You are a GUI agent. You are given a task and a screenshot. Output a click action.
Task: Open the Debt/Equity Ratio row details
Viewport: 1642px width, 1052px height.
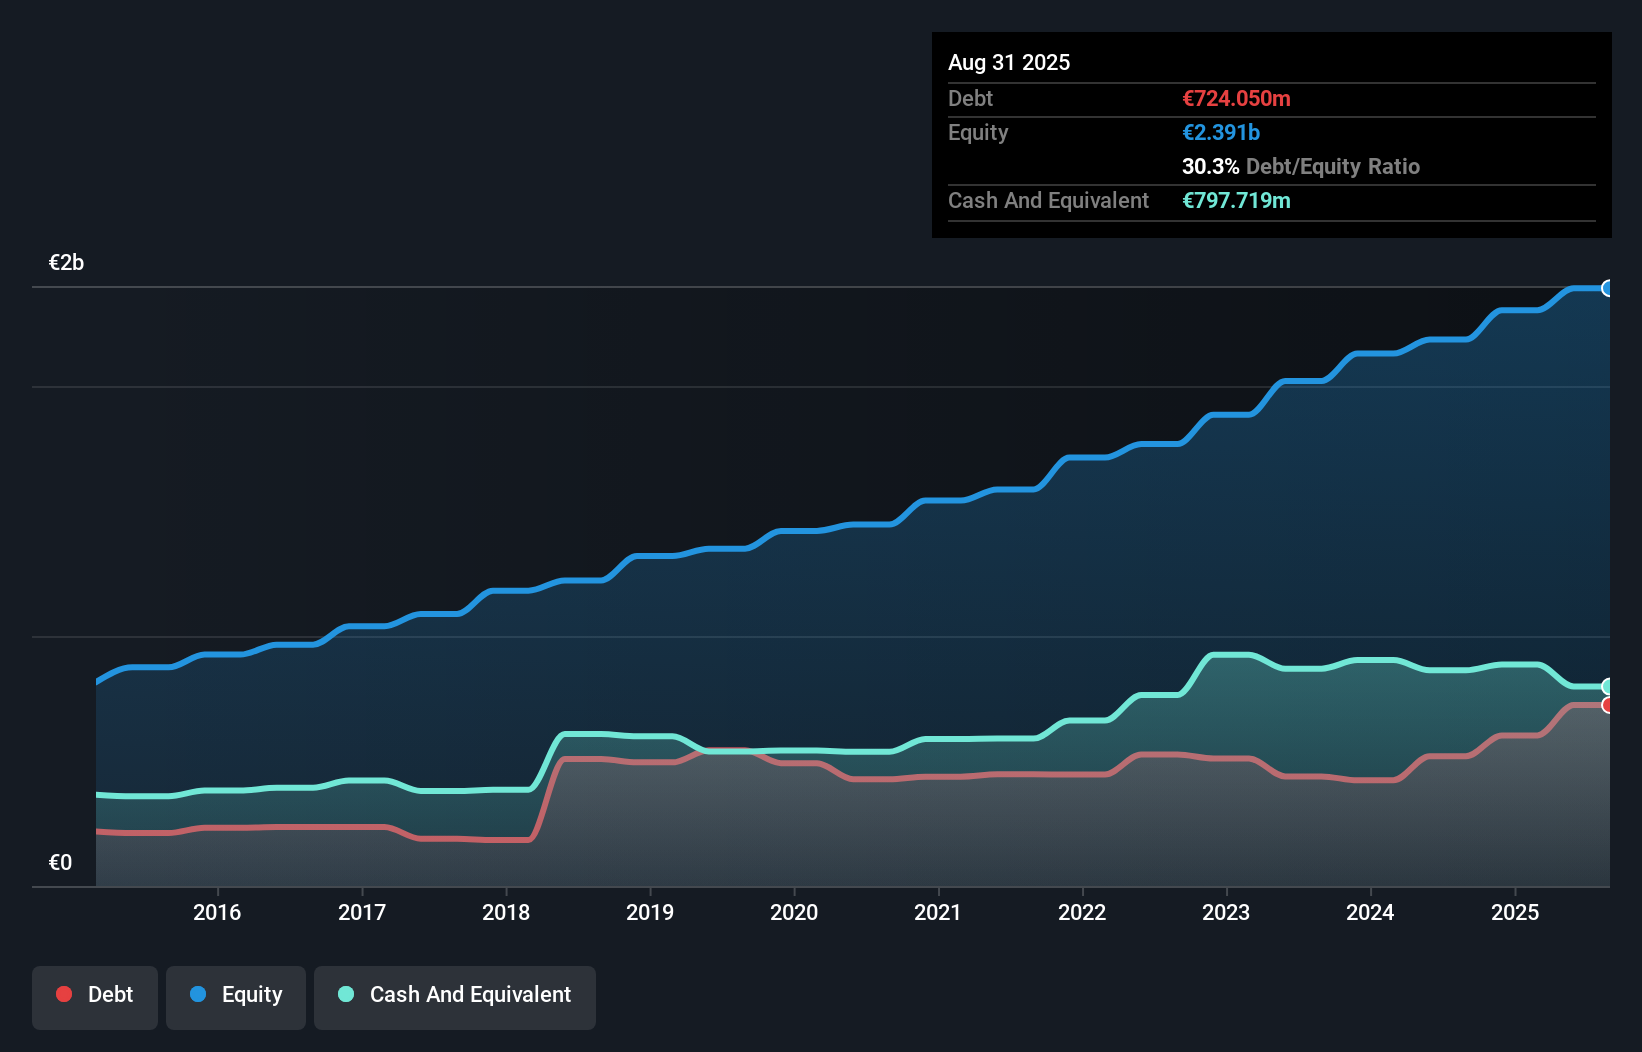point(1301,167)
